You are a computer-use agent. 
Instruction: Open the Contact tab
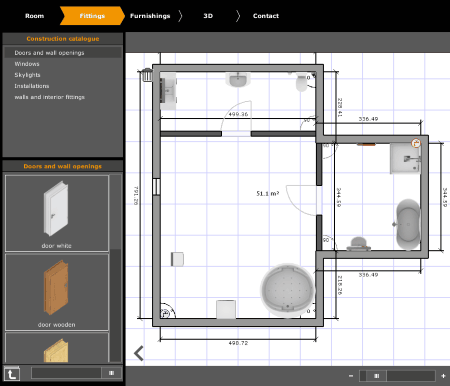[x=266, y=16]
